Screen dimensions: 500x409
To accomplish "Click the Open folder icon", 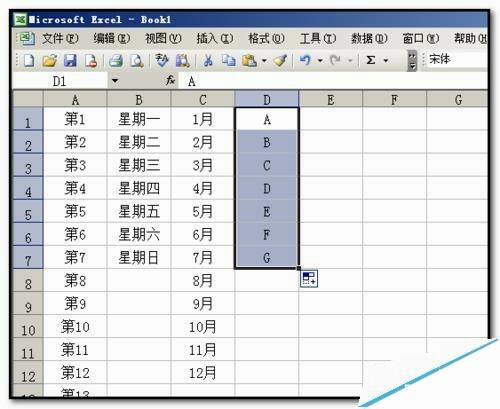I will (x=49, y=61).
